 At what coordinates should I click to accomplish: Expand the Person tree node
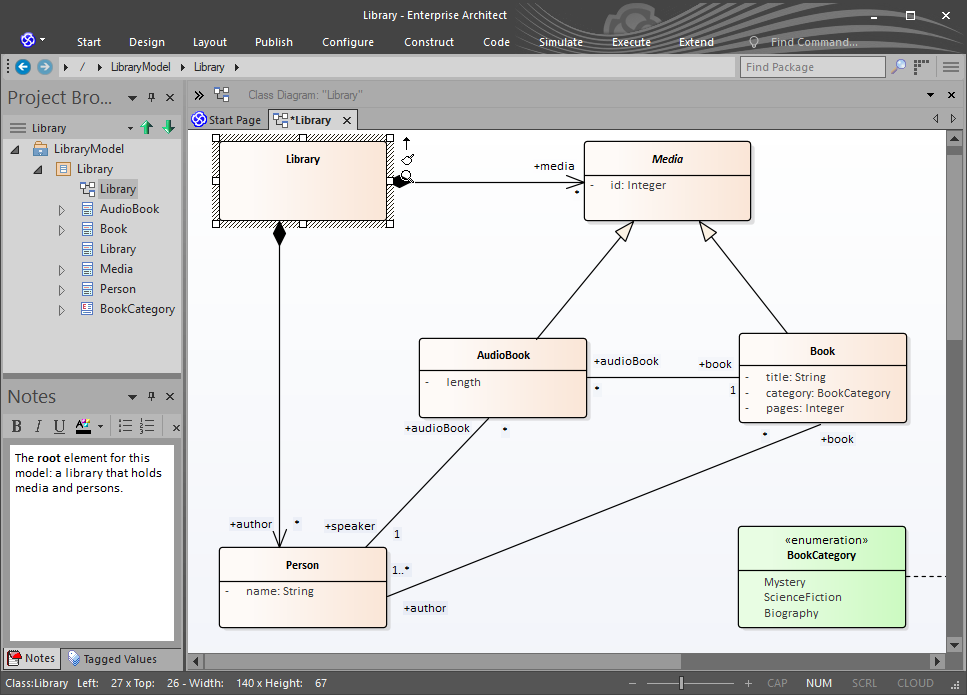(x=62, y=290)
